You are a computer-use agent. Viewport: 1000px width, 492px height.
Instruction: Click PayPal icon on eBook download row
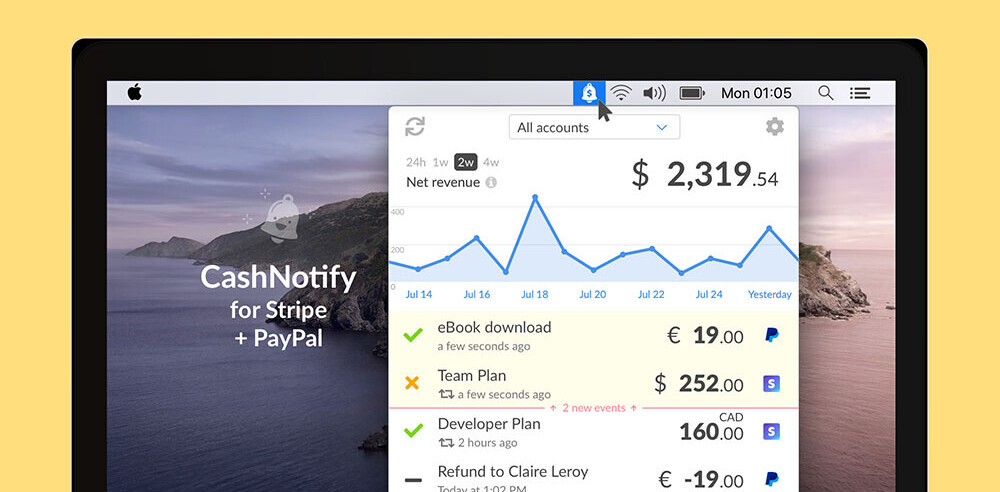click(x=771, y=335)
